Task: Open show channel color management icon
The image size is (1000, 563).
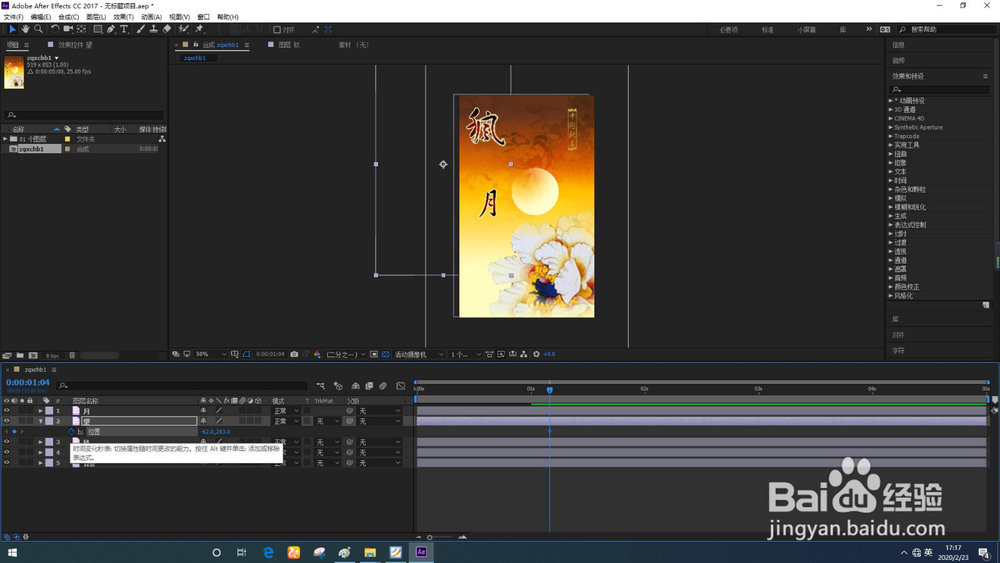Action: click(x=317, y=354)
